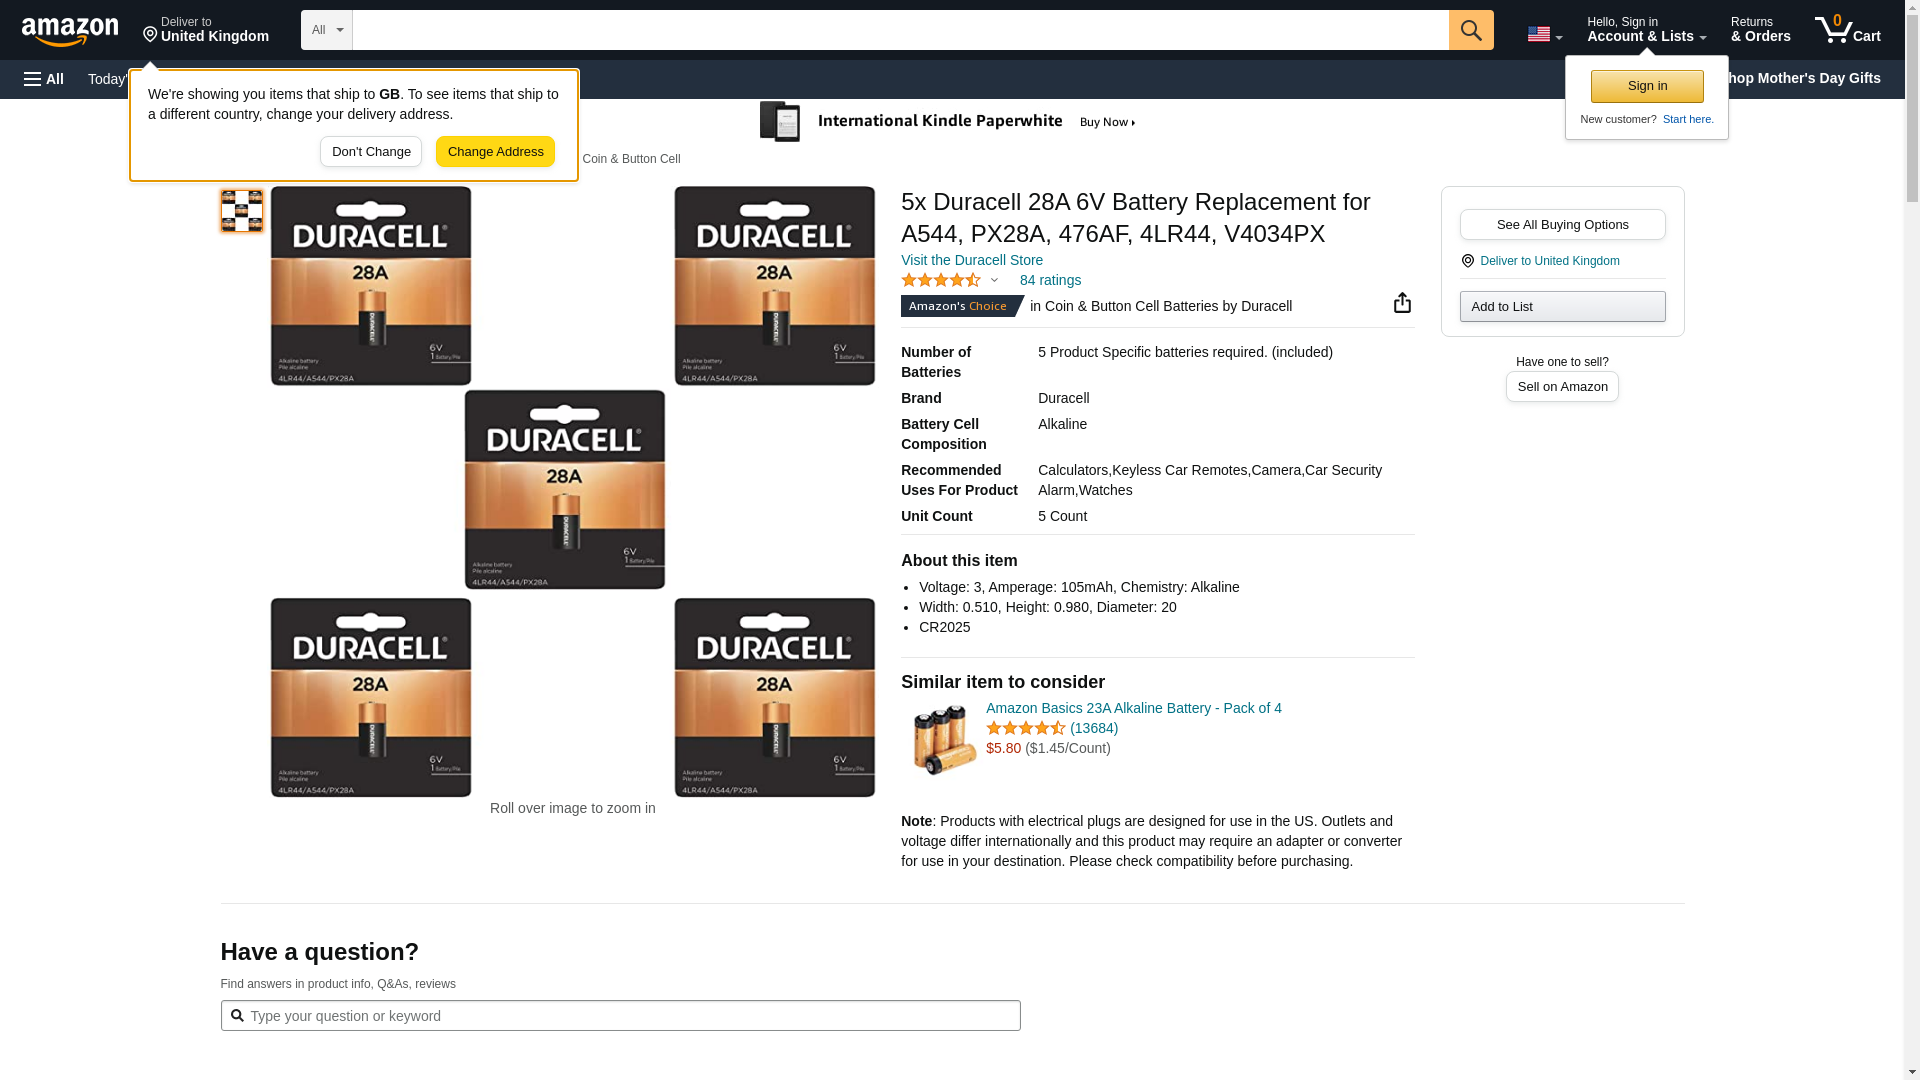Select the battery pack thumbnail image
The width and height of the screenshot is (1920, 1080).
[x=242, y=211]
